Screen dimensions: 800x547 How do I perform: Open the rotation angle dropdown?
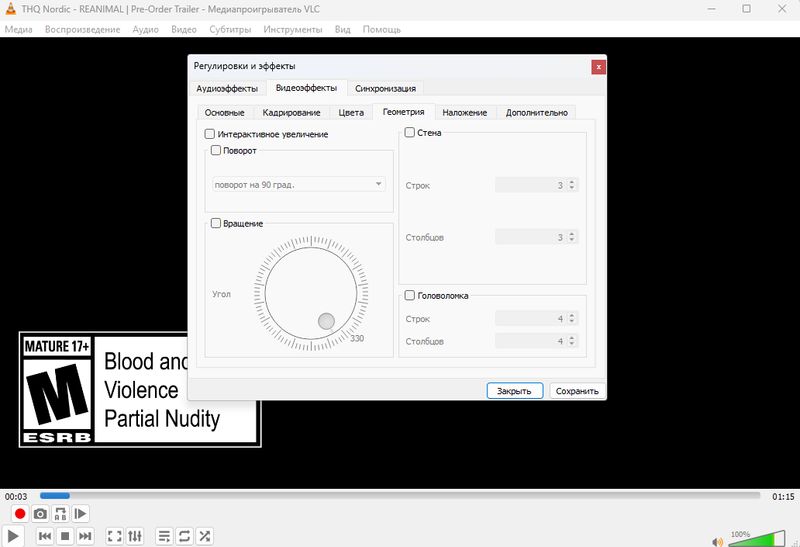(298, 184)
